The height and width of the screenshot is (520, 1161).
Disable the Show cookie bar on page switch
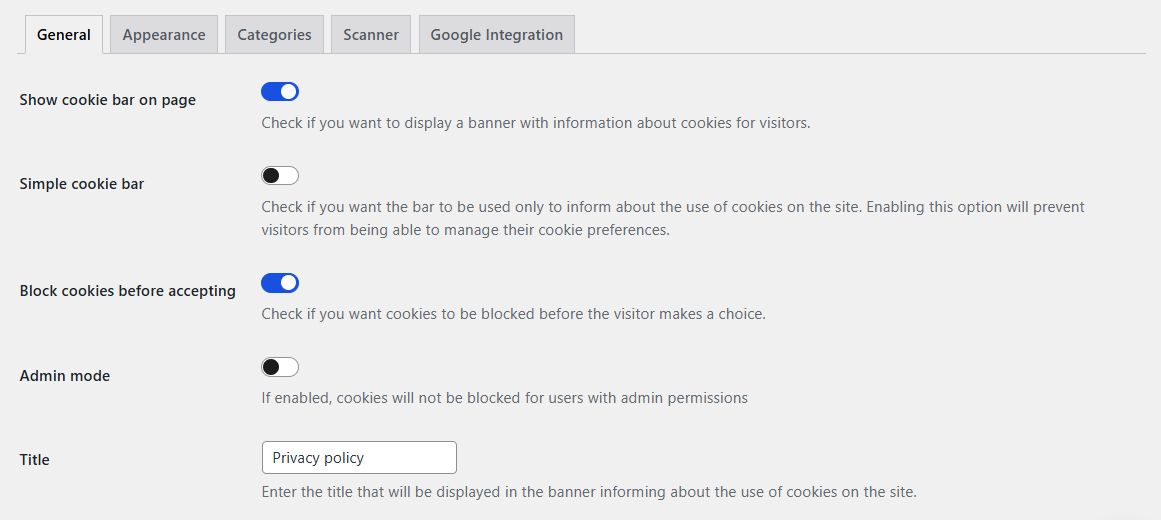tap(280, 92)
